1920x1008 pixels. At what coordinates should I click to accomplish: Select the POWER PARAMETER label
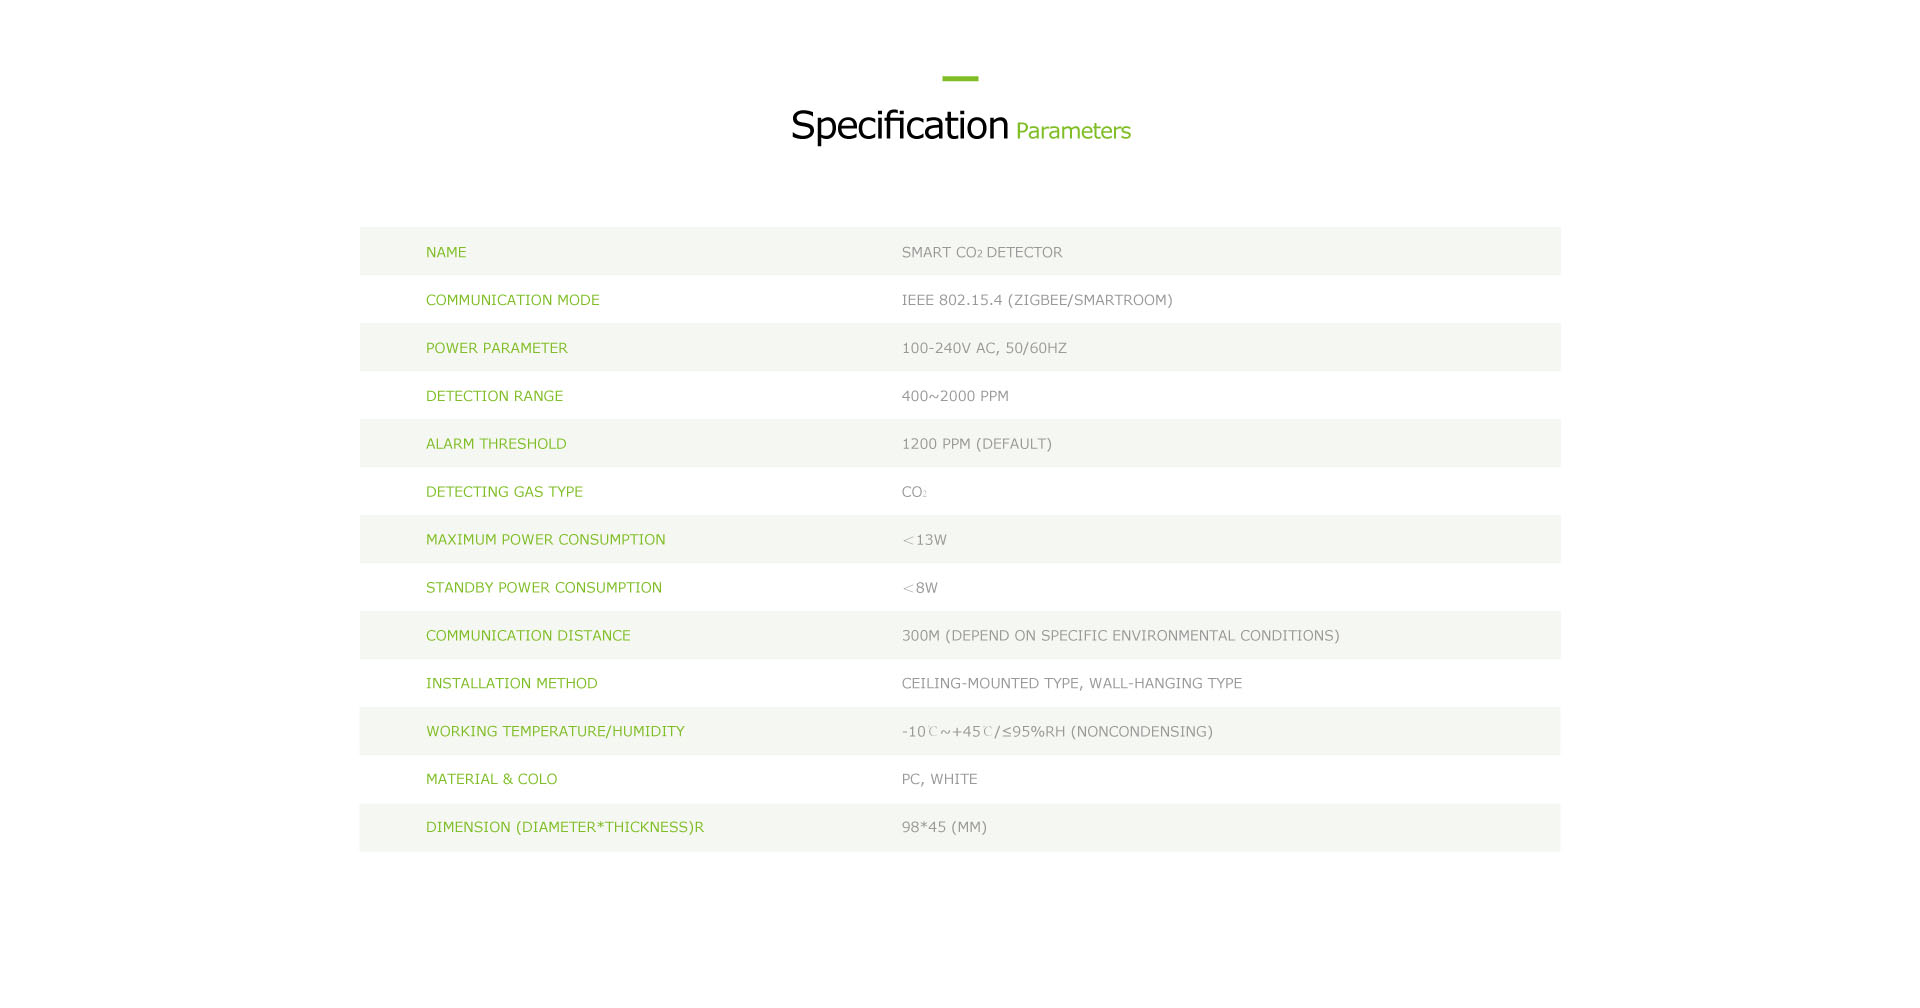(x=496, y=348)
